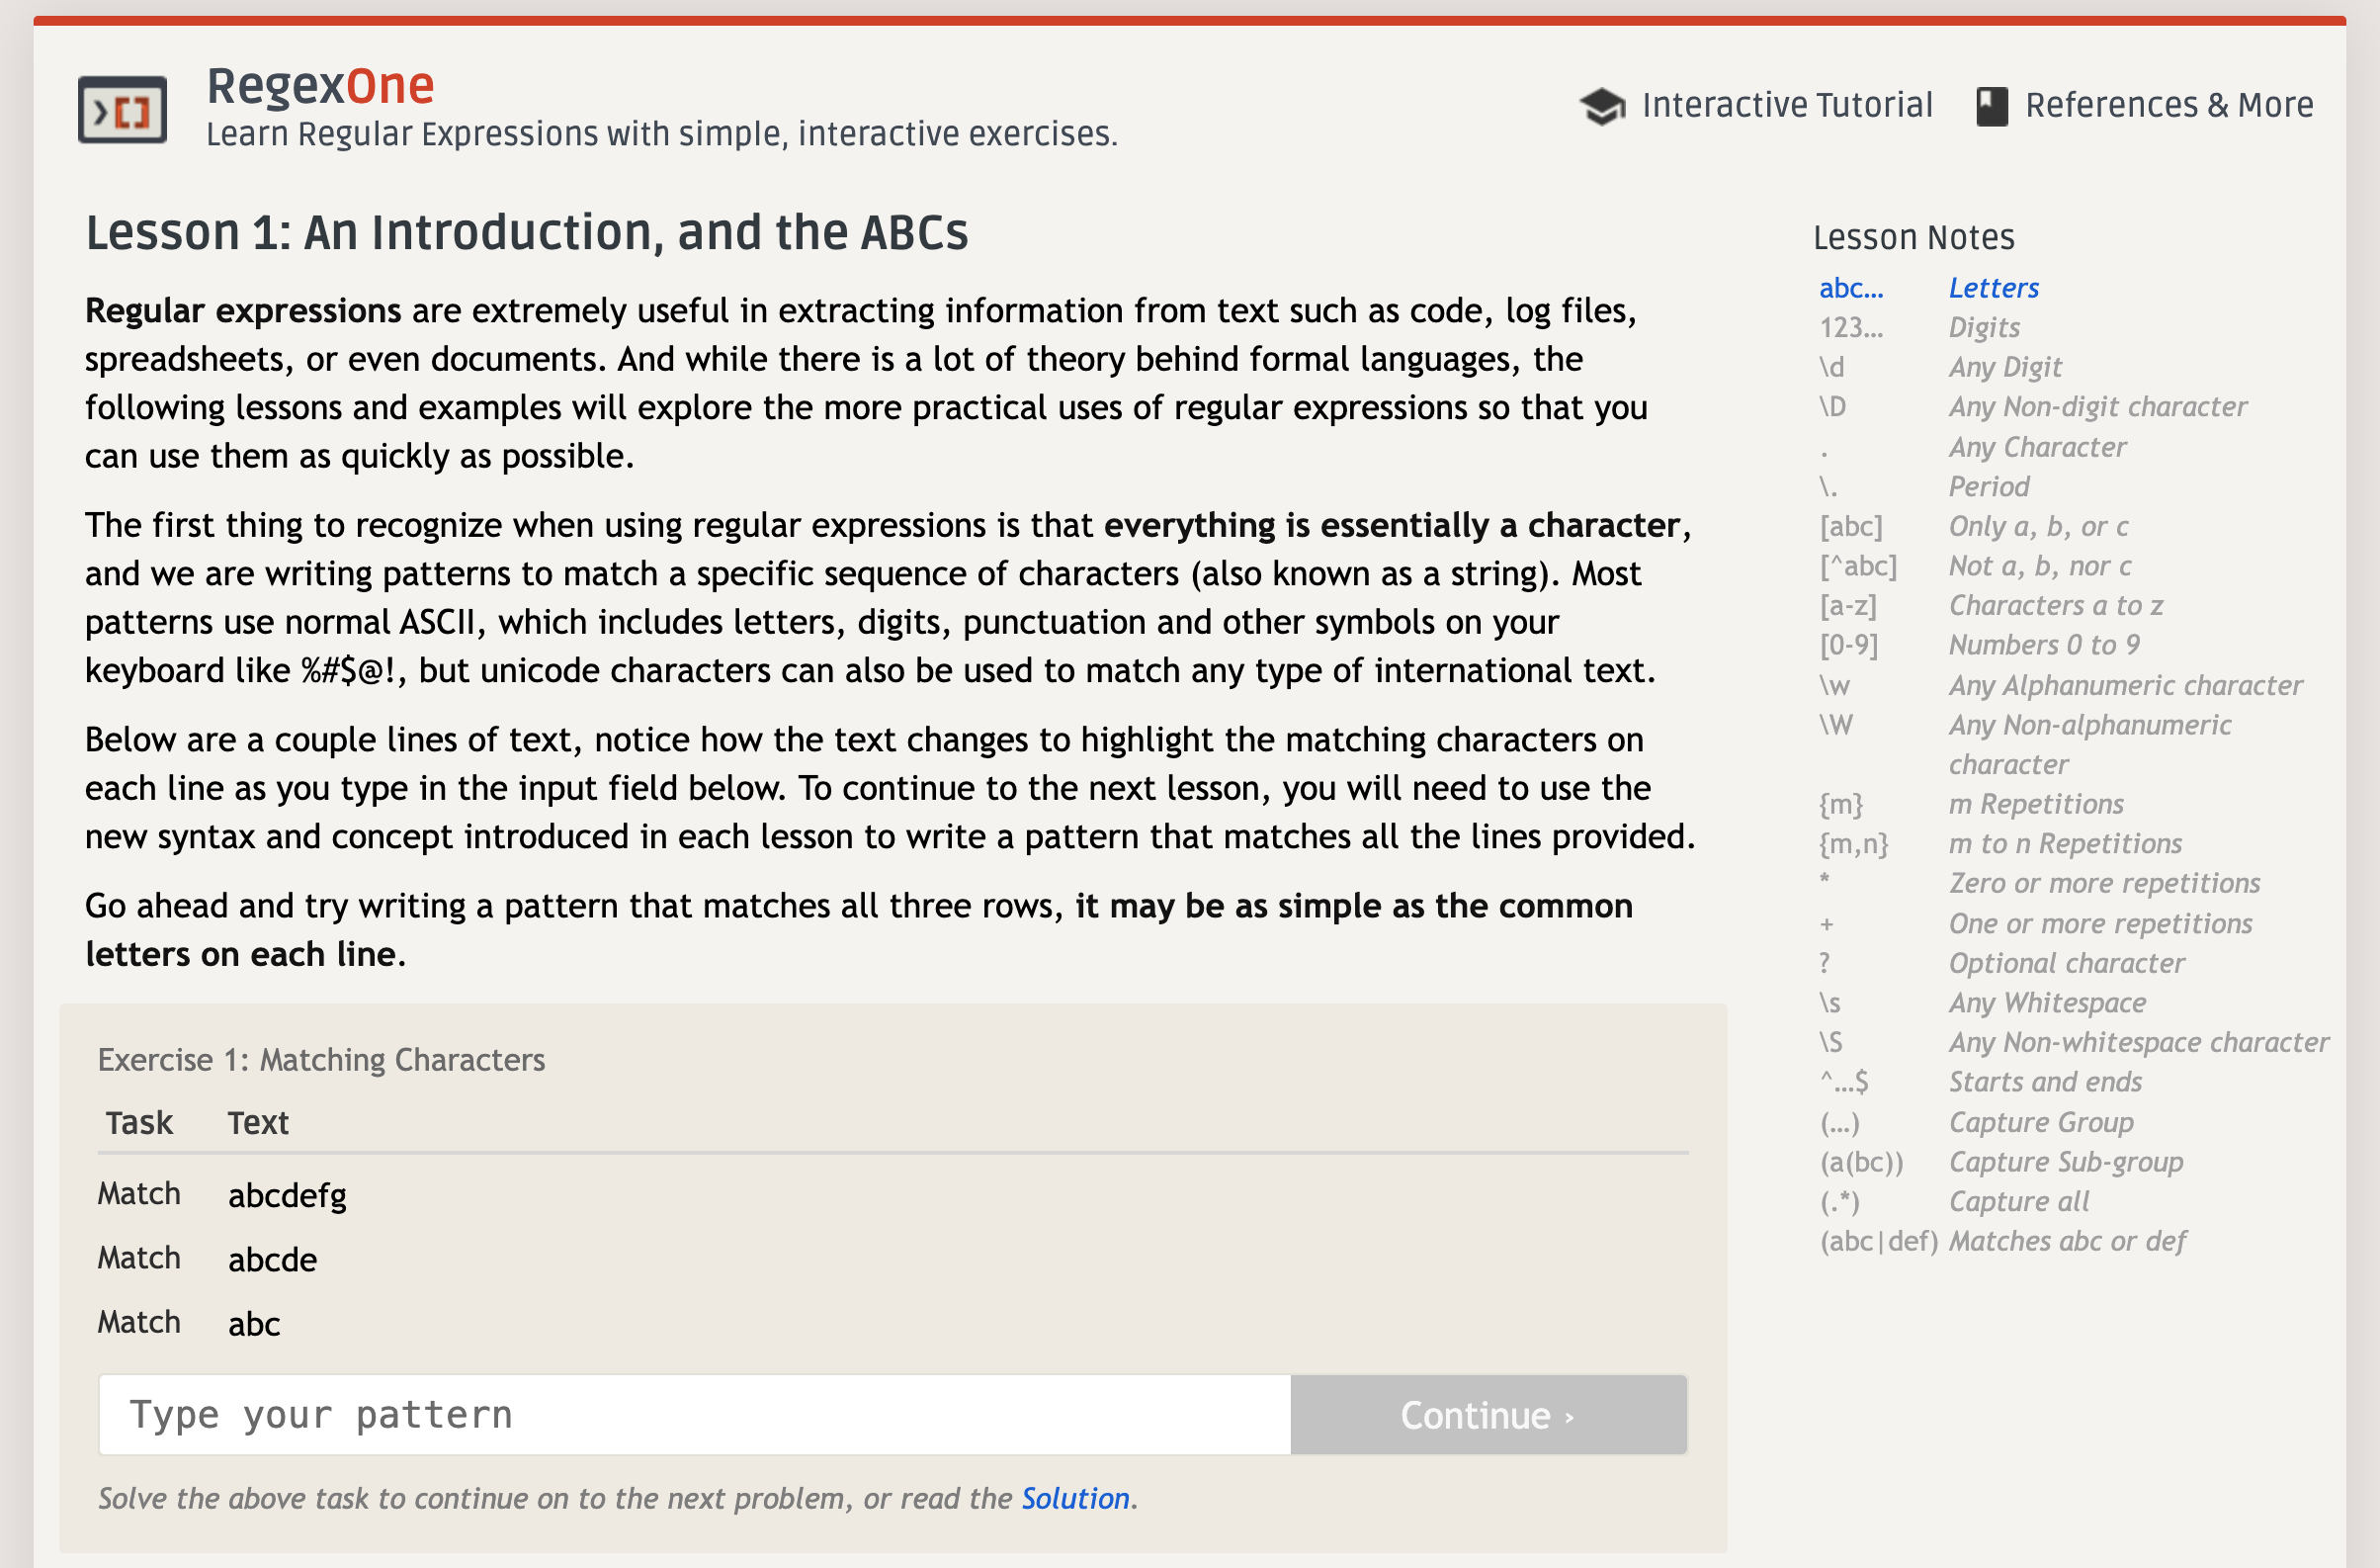The width and height of the screenshot is (2380, 1568).
Task: Open the Only a, b, or c note
Action: pyautogui.click(x=2038, y=526)
